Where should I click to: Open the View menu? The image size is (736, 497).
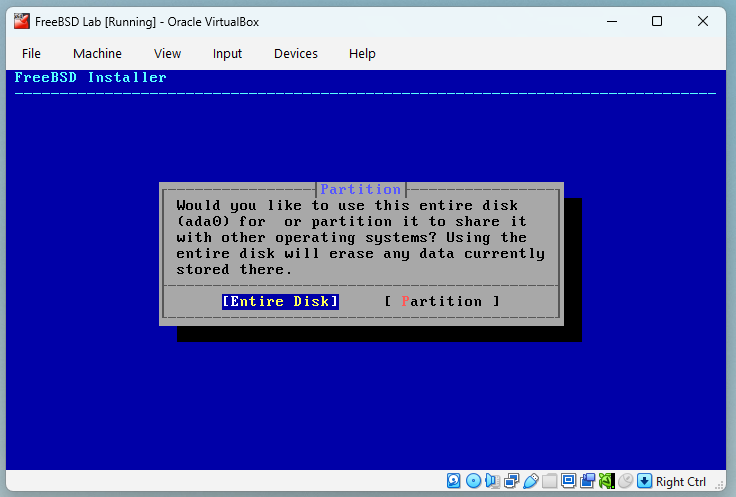pos(167,54)
